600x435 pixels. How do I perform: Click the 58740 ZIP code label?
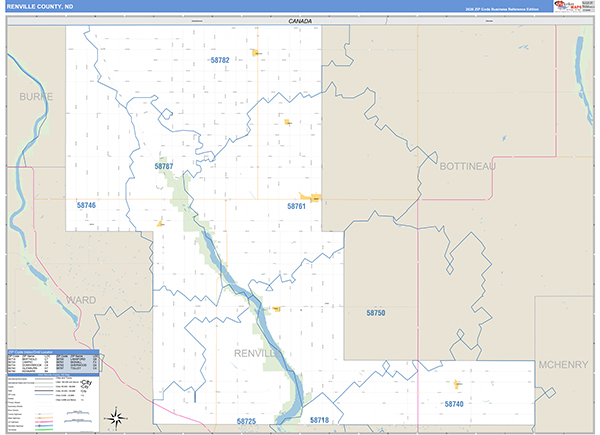point(454,404)
